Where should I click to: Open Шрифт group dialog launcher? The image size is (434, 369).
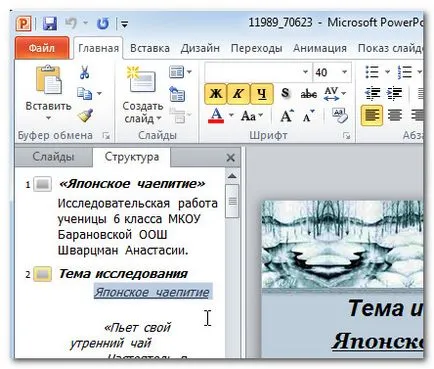(x=347, y=136)
